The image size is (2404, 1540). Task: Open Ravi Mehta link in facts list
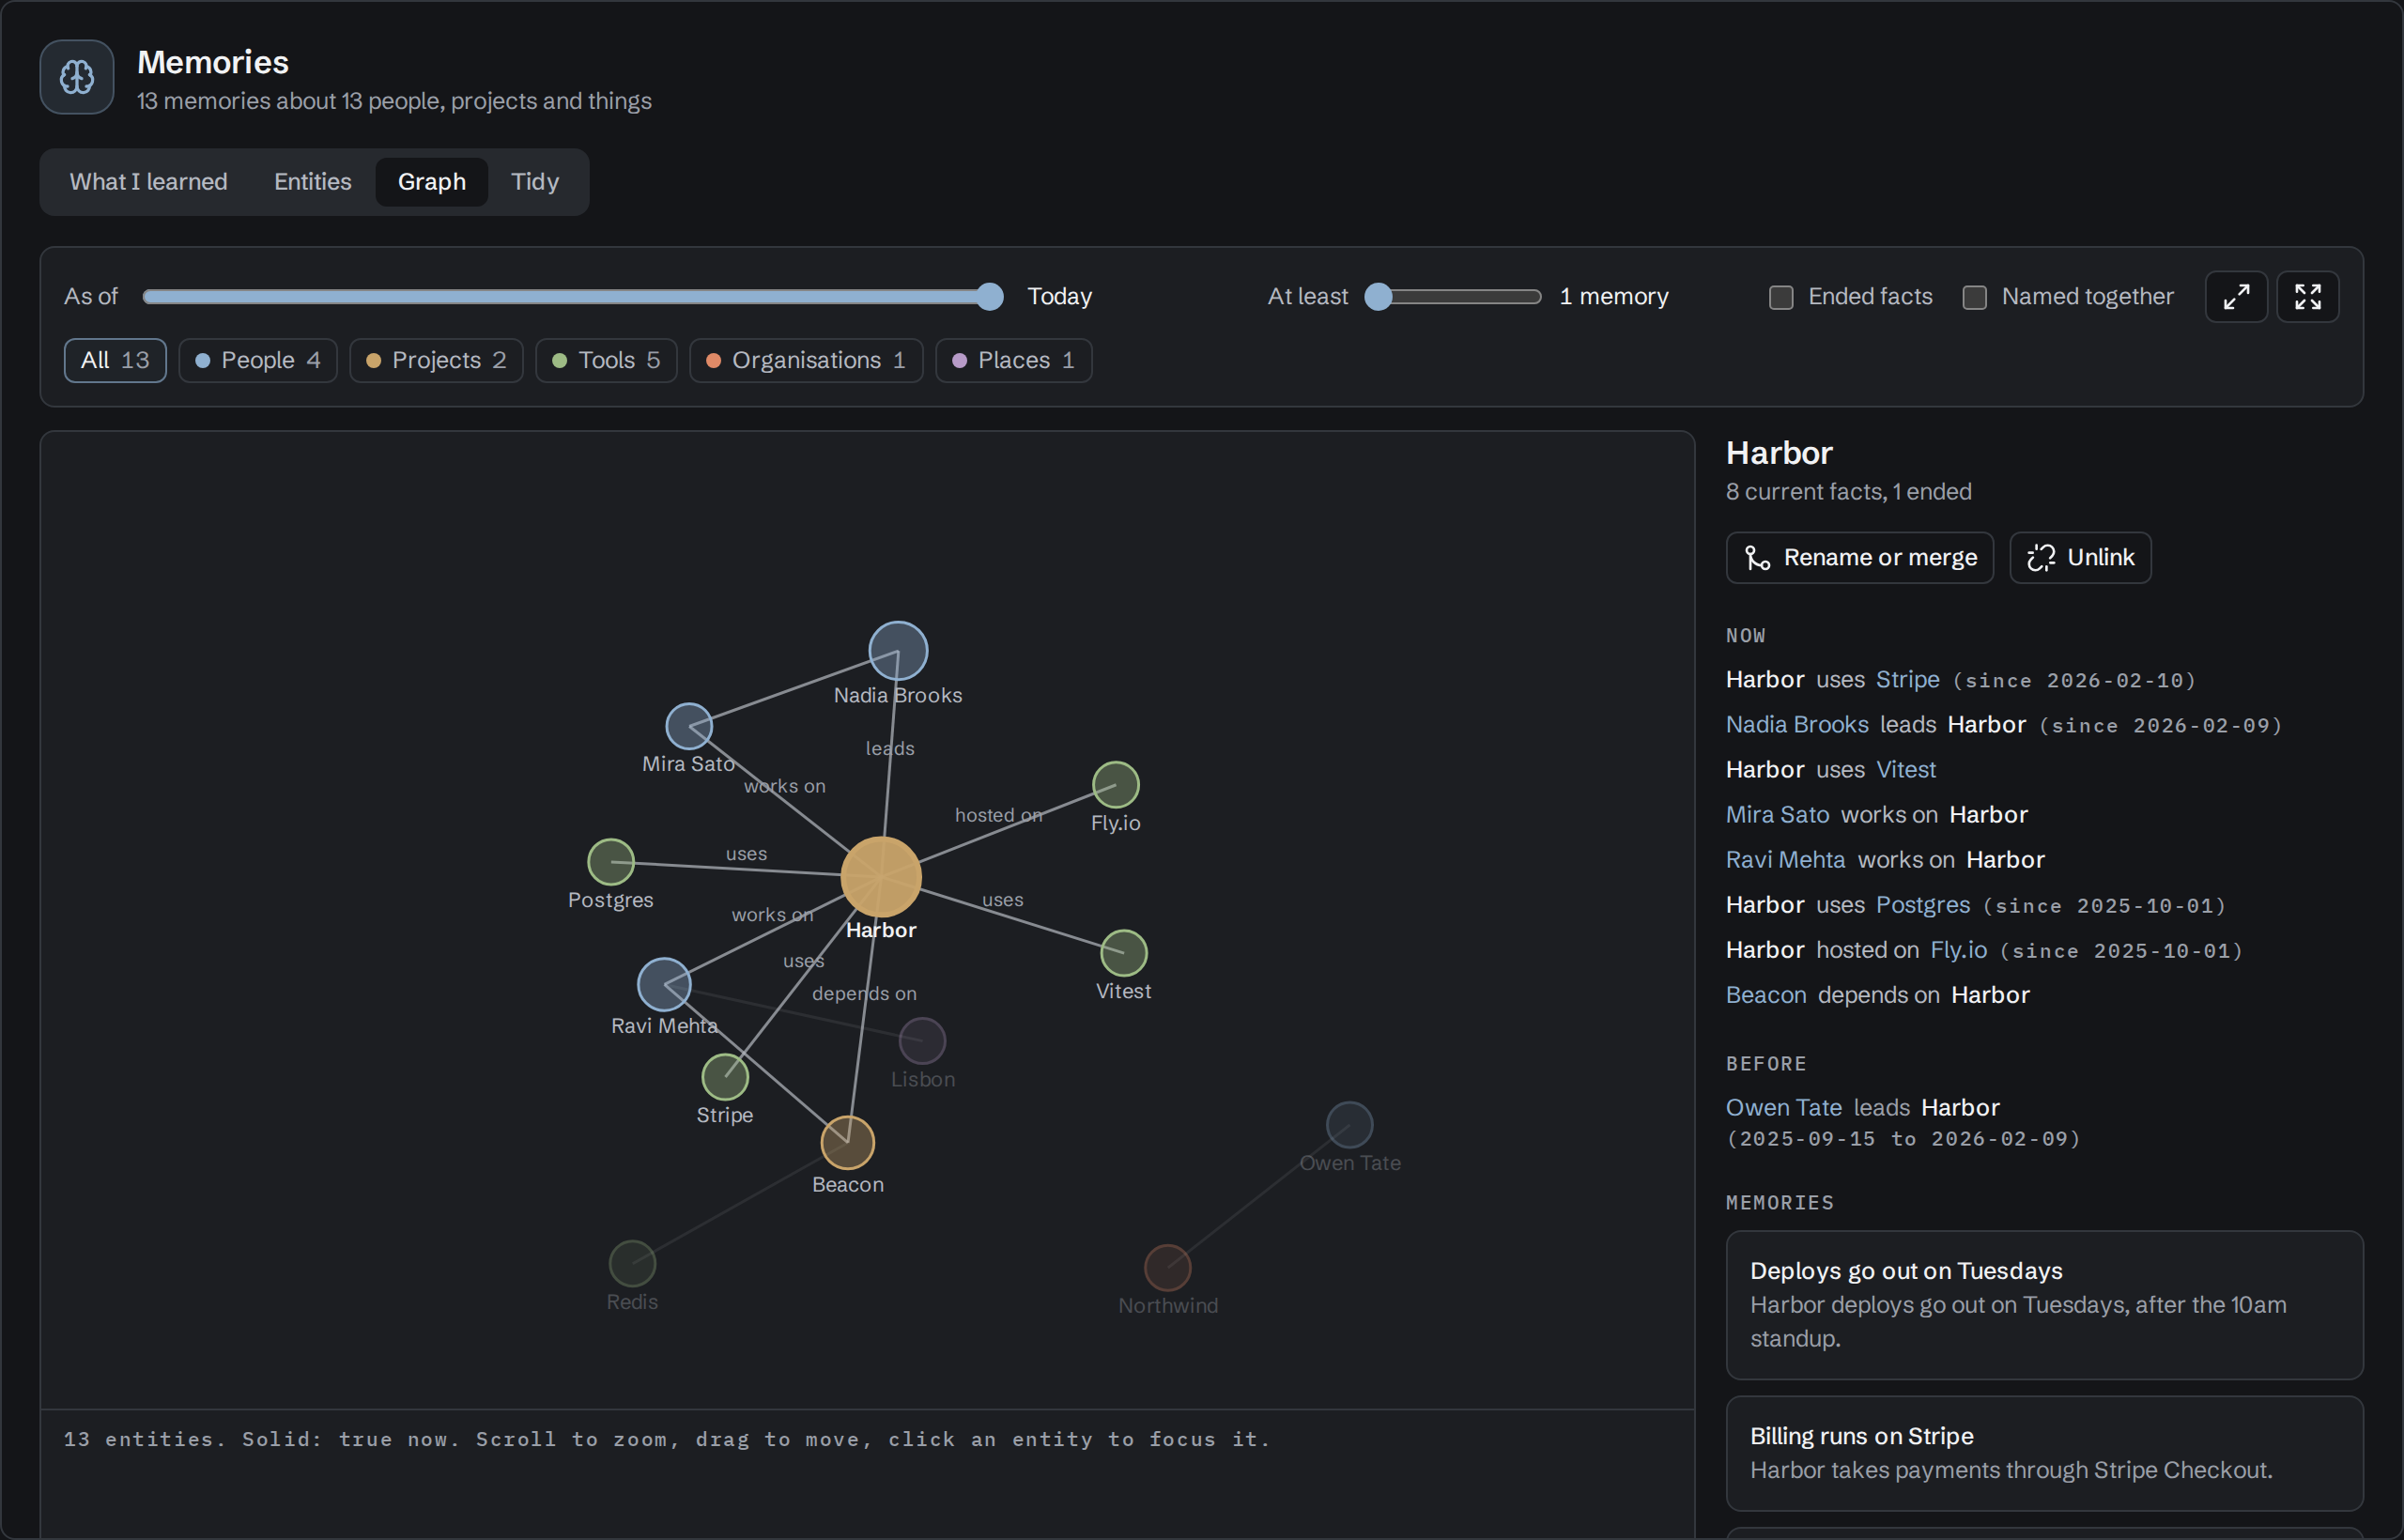click(x=1785, y=859)
